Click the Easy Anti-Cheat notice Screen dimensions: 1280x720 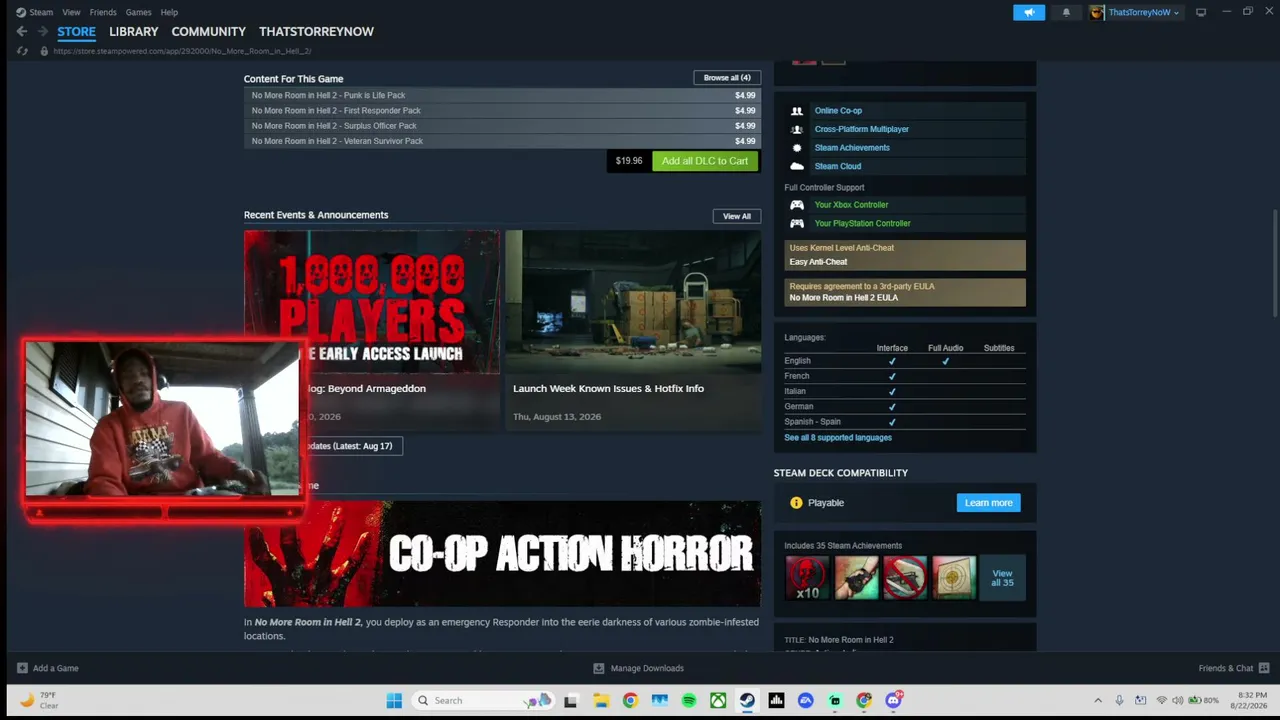(905, 255)
